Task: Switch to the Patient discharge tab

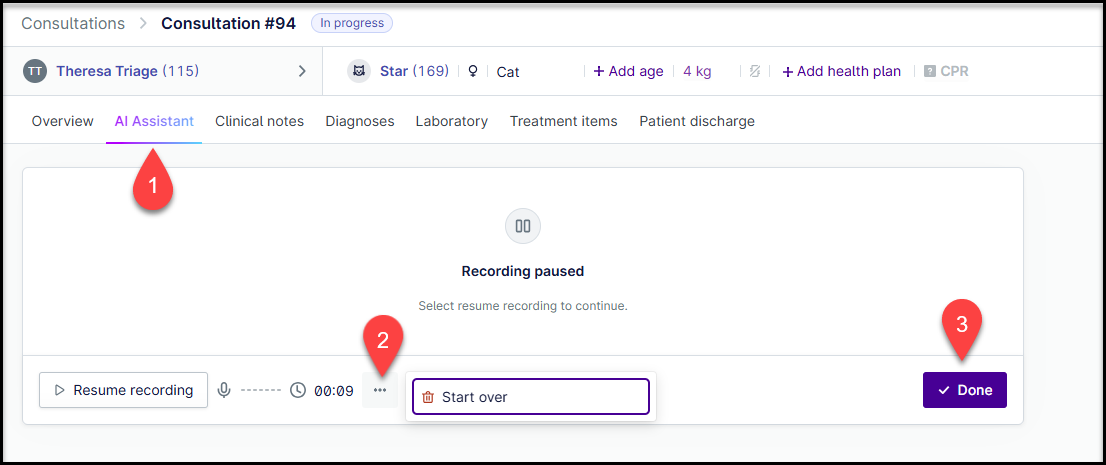Action: tap(697, 121)
